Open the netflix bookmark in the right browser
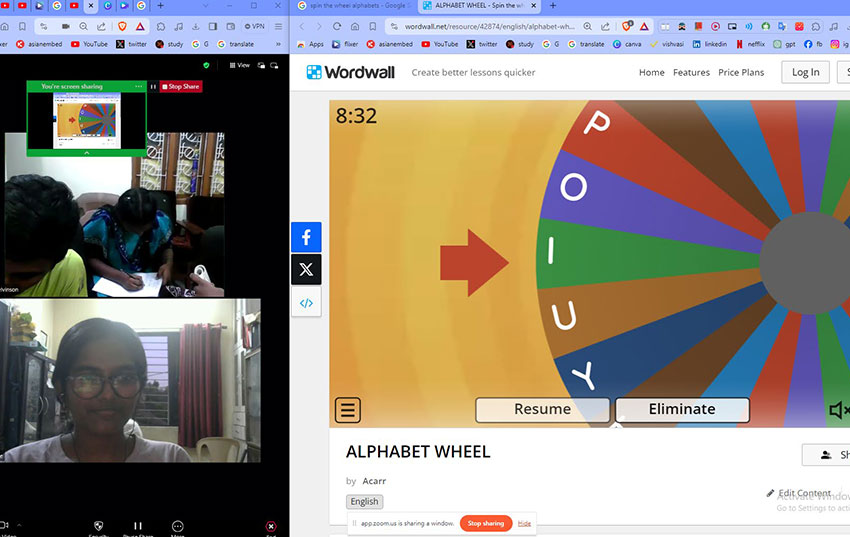The image size is (850, 537). click(x=750, y=44)
